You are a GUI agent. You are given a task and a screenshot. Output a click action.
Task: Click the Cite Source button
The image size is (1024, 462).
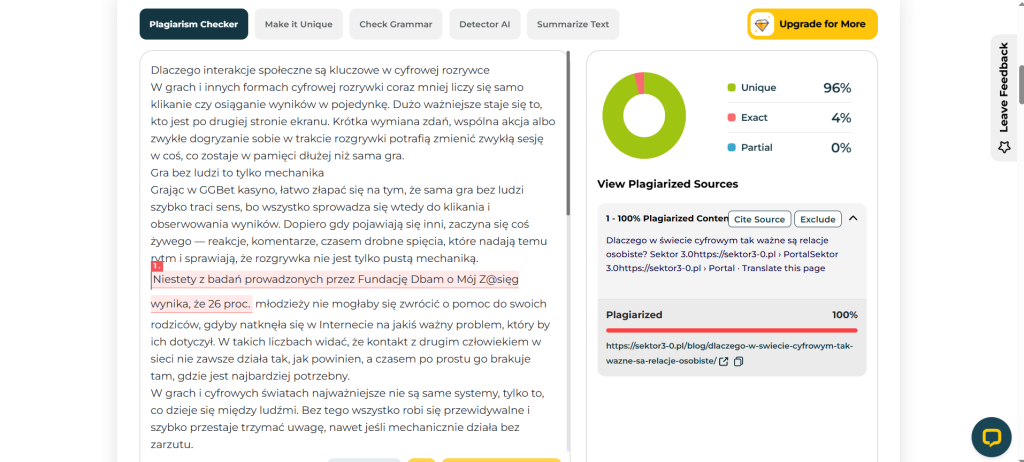760,219
